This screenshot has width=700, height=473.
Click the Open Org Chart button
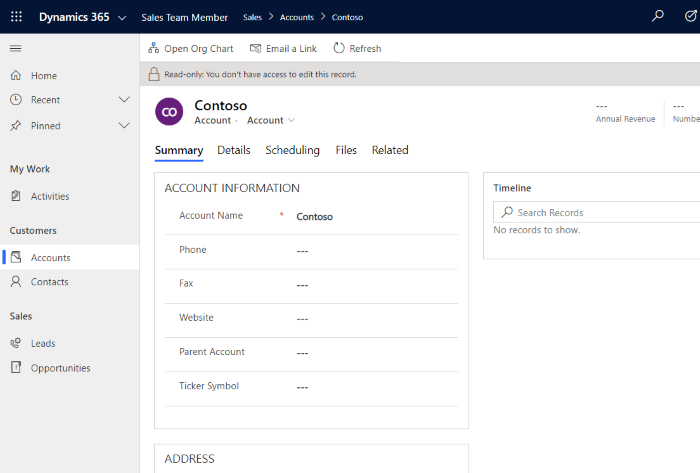190,48
